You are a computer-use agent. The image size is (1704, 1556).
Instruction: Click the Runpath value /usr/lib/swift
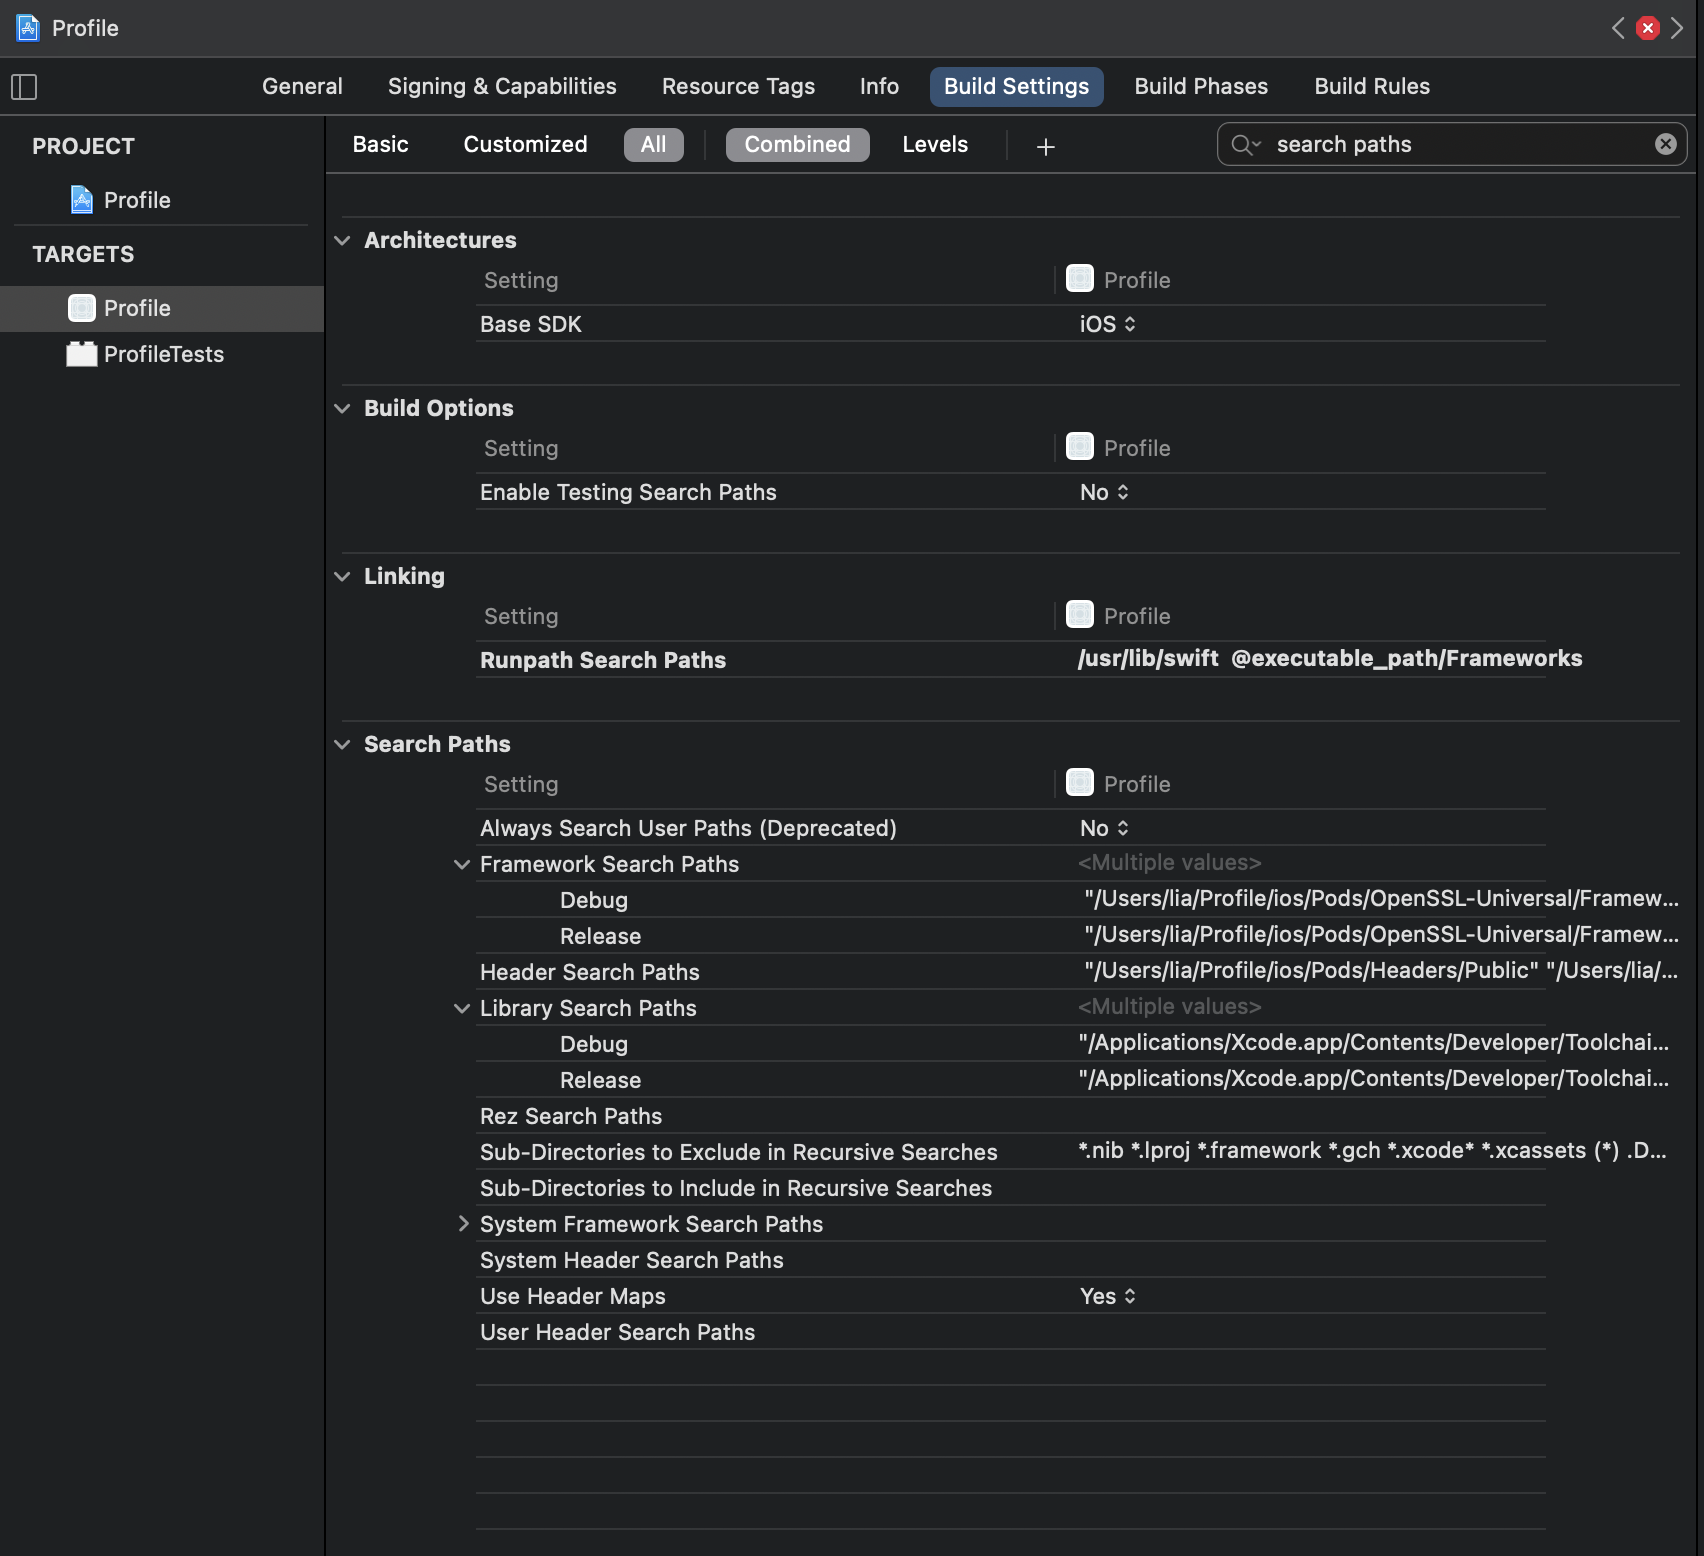point(1148,658)
